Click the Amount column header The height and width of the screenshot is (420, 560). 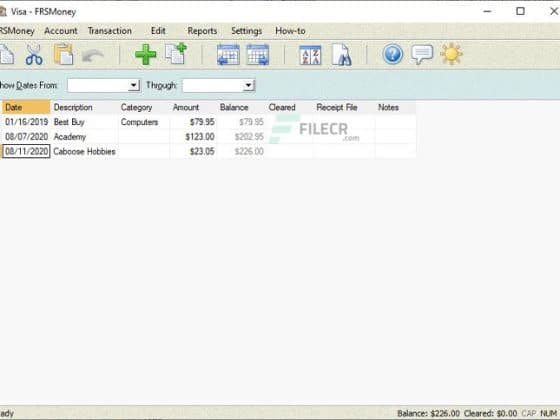pos(193,108)
